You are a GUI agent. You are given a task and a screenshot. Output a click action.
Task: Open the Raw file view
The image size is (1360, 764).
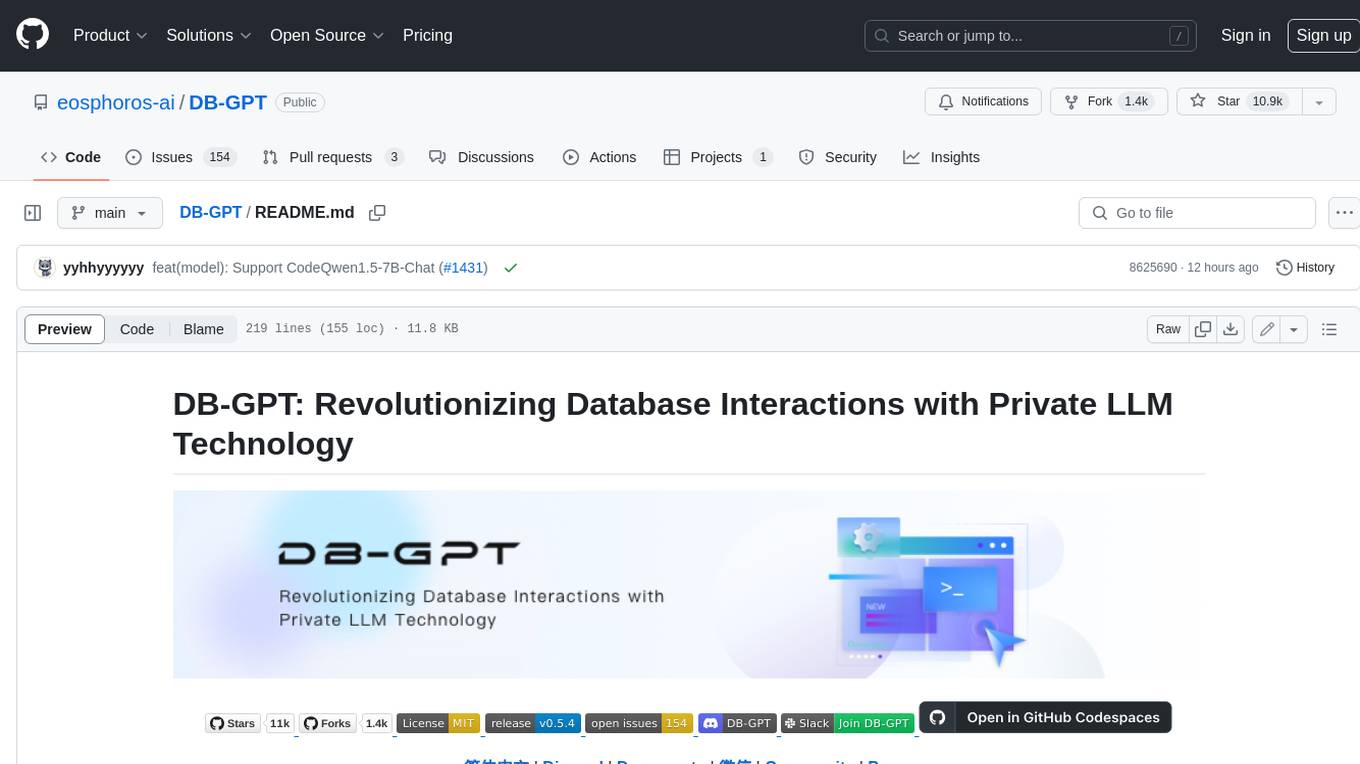1168,329
